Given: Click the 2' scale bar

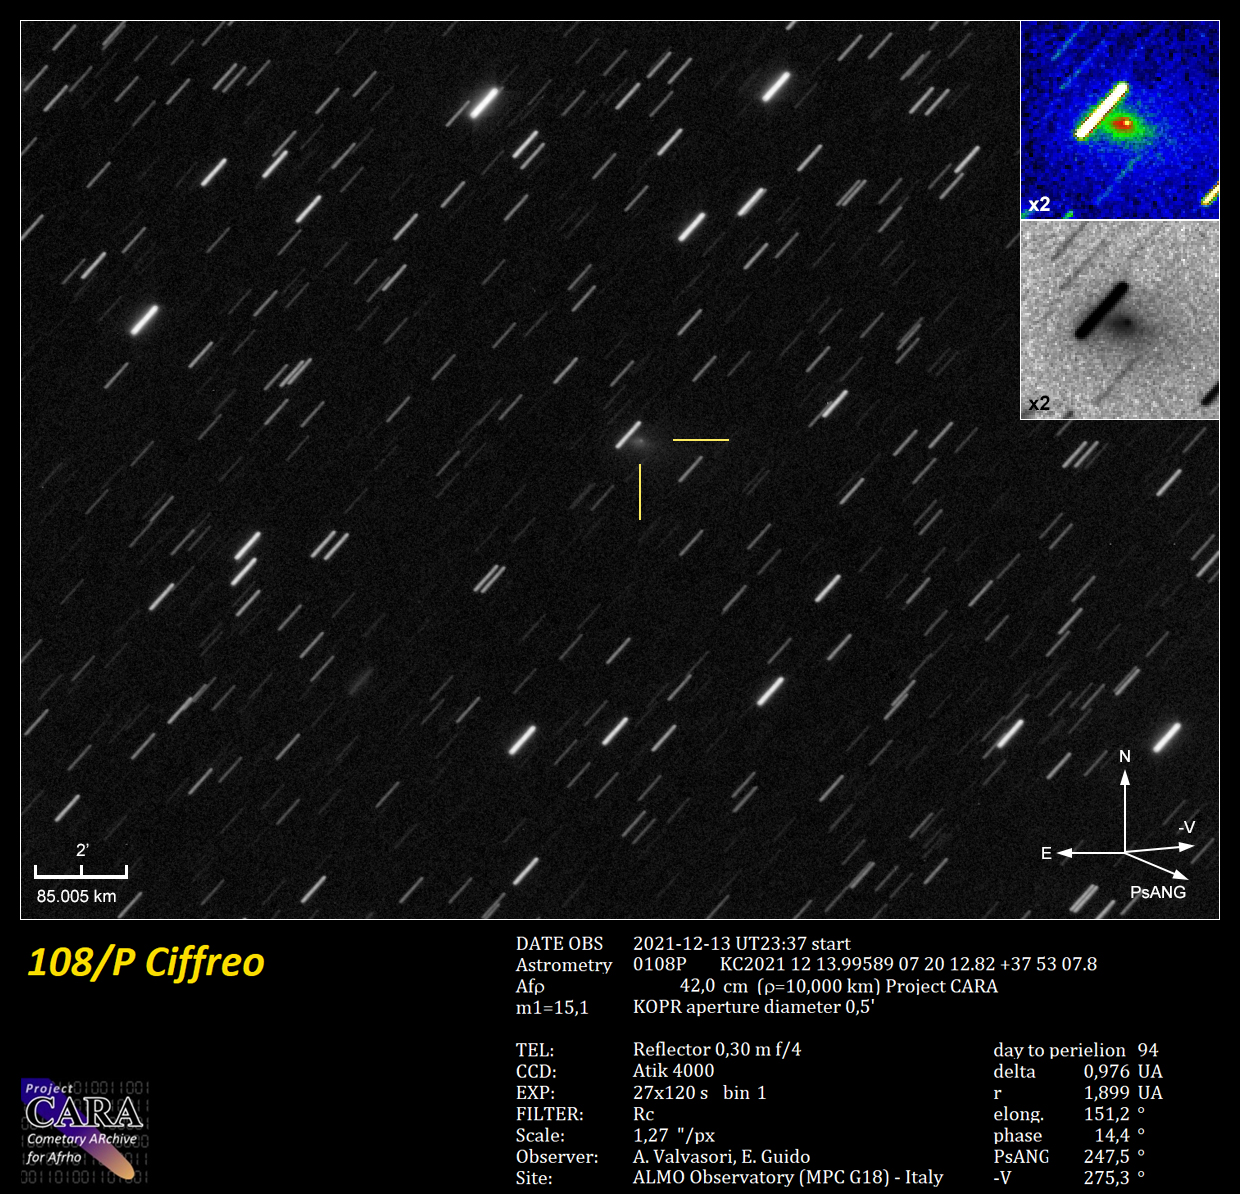Looking at the screenshot, I should (80, 872).
